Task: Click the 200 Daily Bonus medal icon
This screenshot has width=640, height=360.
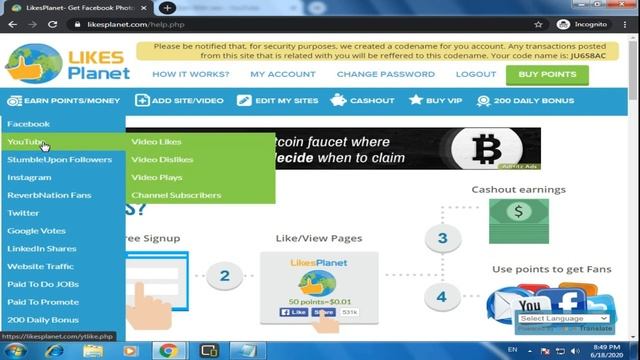Action: pyautogui.click(x=483, y=101)
